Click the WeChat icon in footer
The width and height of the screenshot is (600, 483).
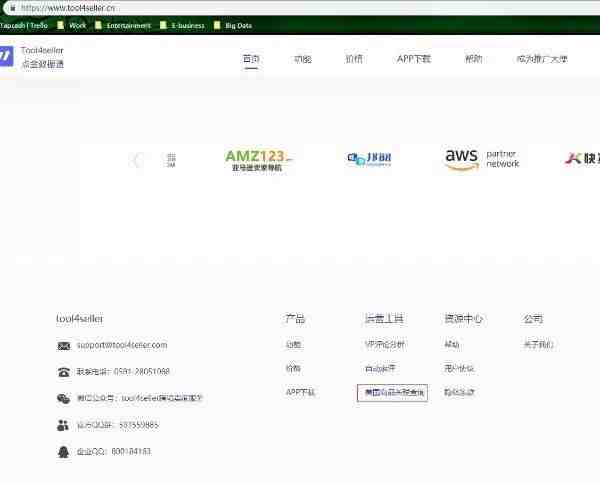point(64,398)
